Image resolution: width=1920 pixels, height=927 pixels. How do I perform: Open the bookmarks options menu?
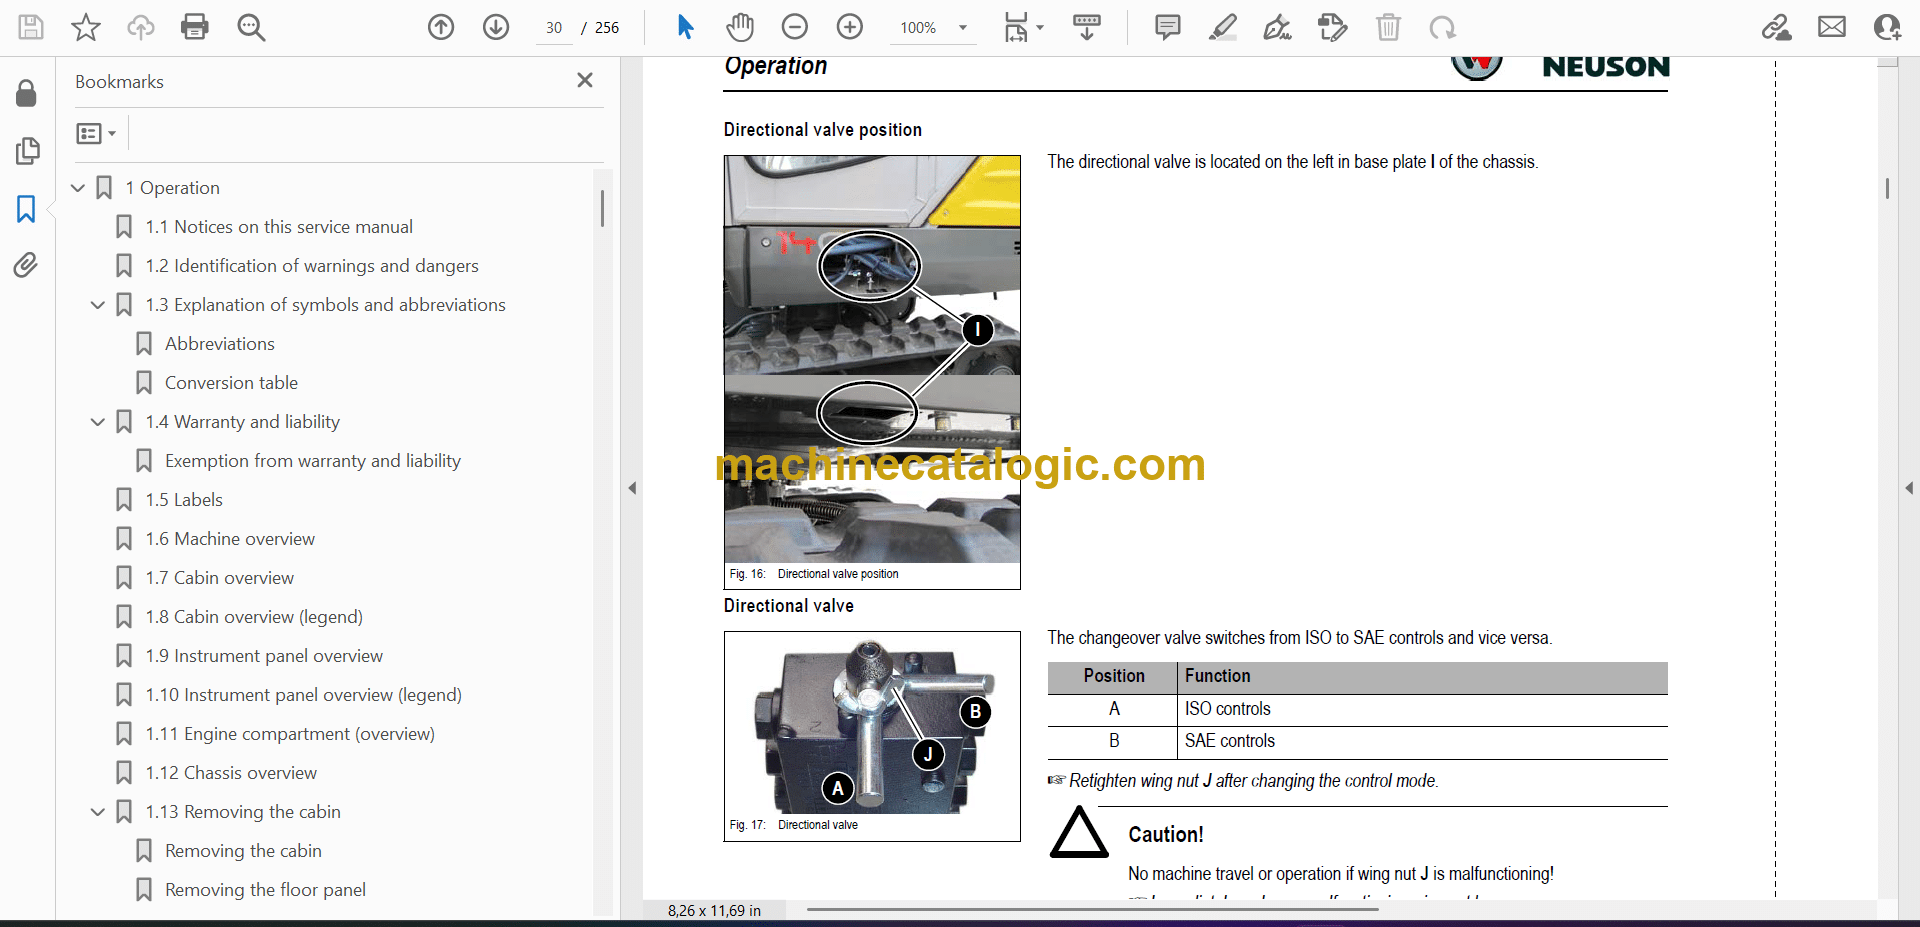click(96, 133)
